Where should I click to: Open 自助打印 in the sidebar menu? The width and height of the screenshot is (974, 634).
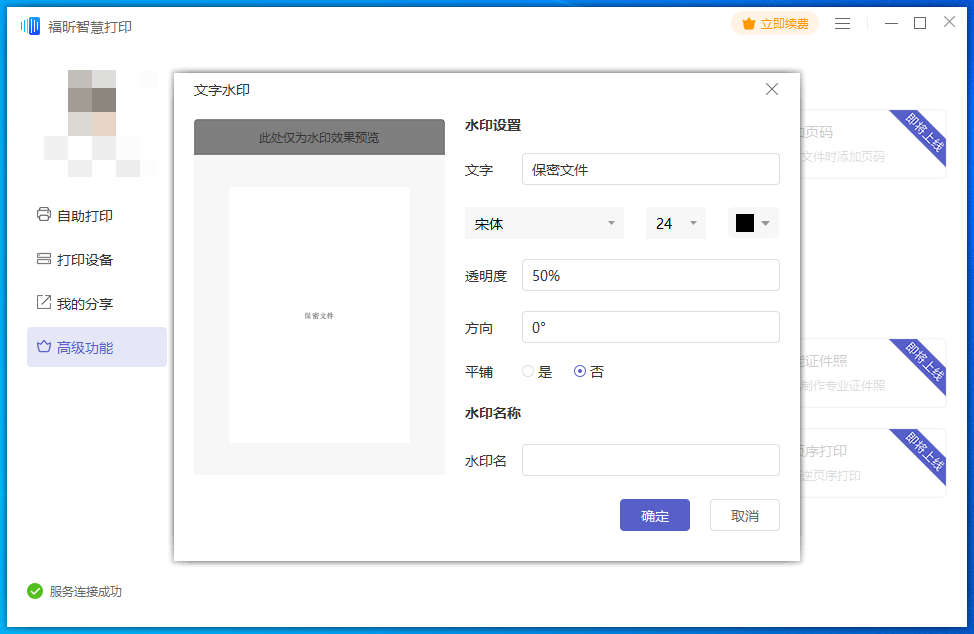[85, 215]
